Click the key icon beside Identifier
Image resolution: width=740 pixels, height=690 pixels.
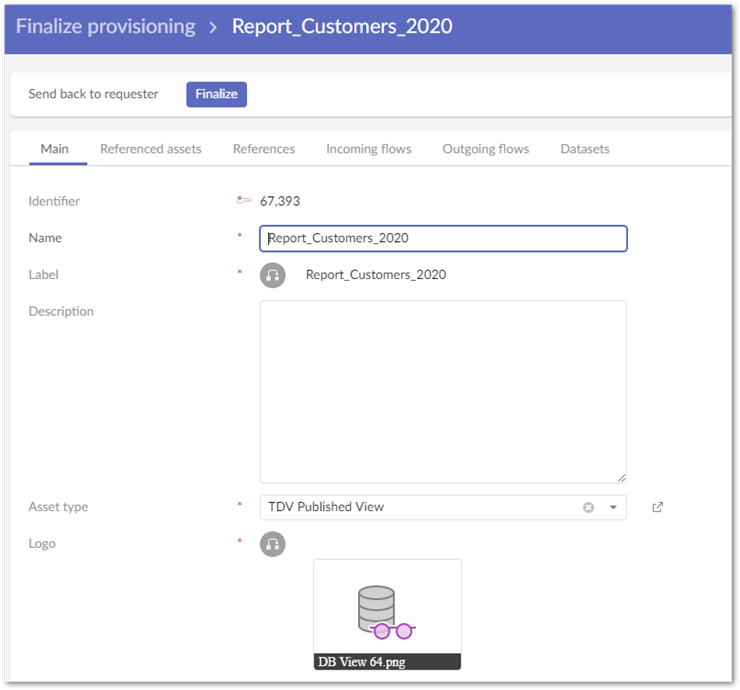click(x=243, y=201)
